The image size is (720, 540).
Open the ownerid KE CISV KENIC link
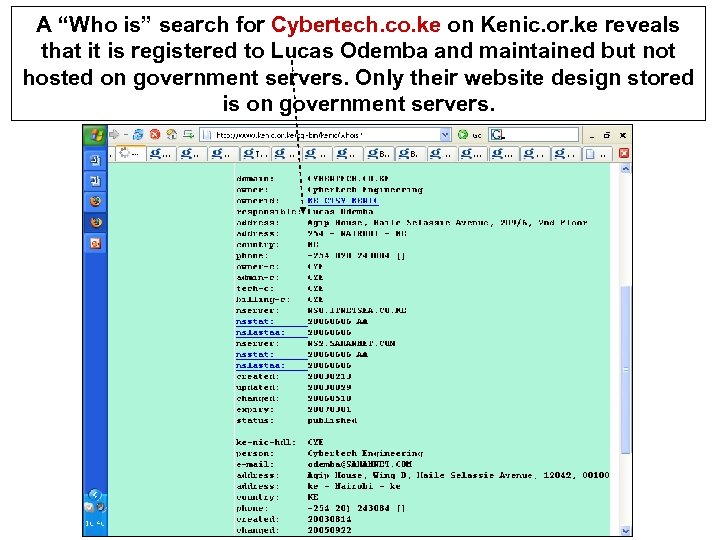click(343, 201)
